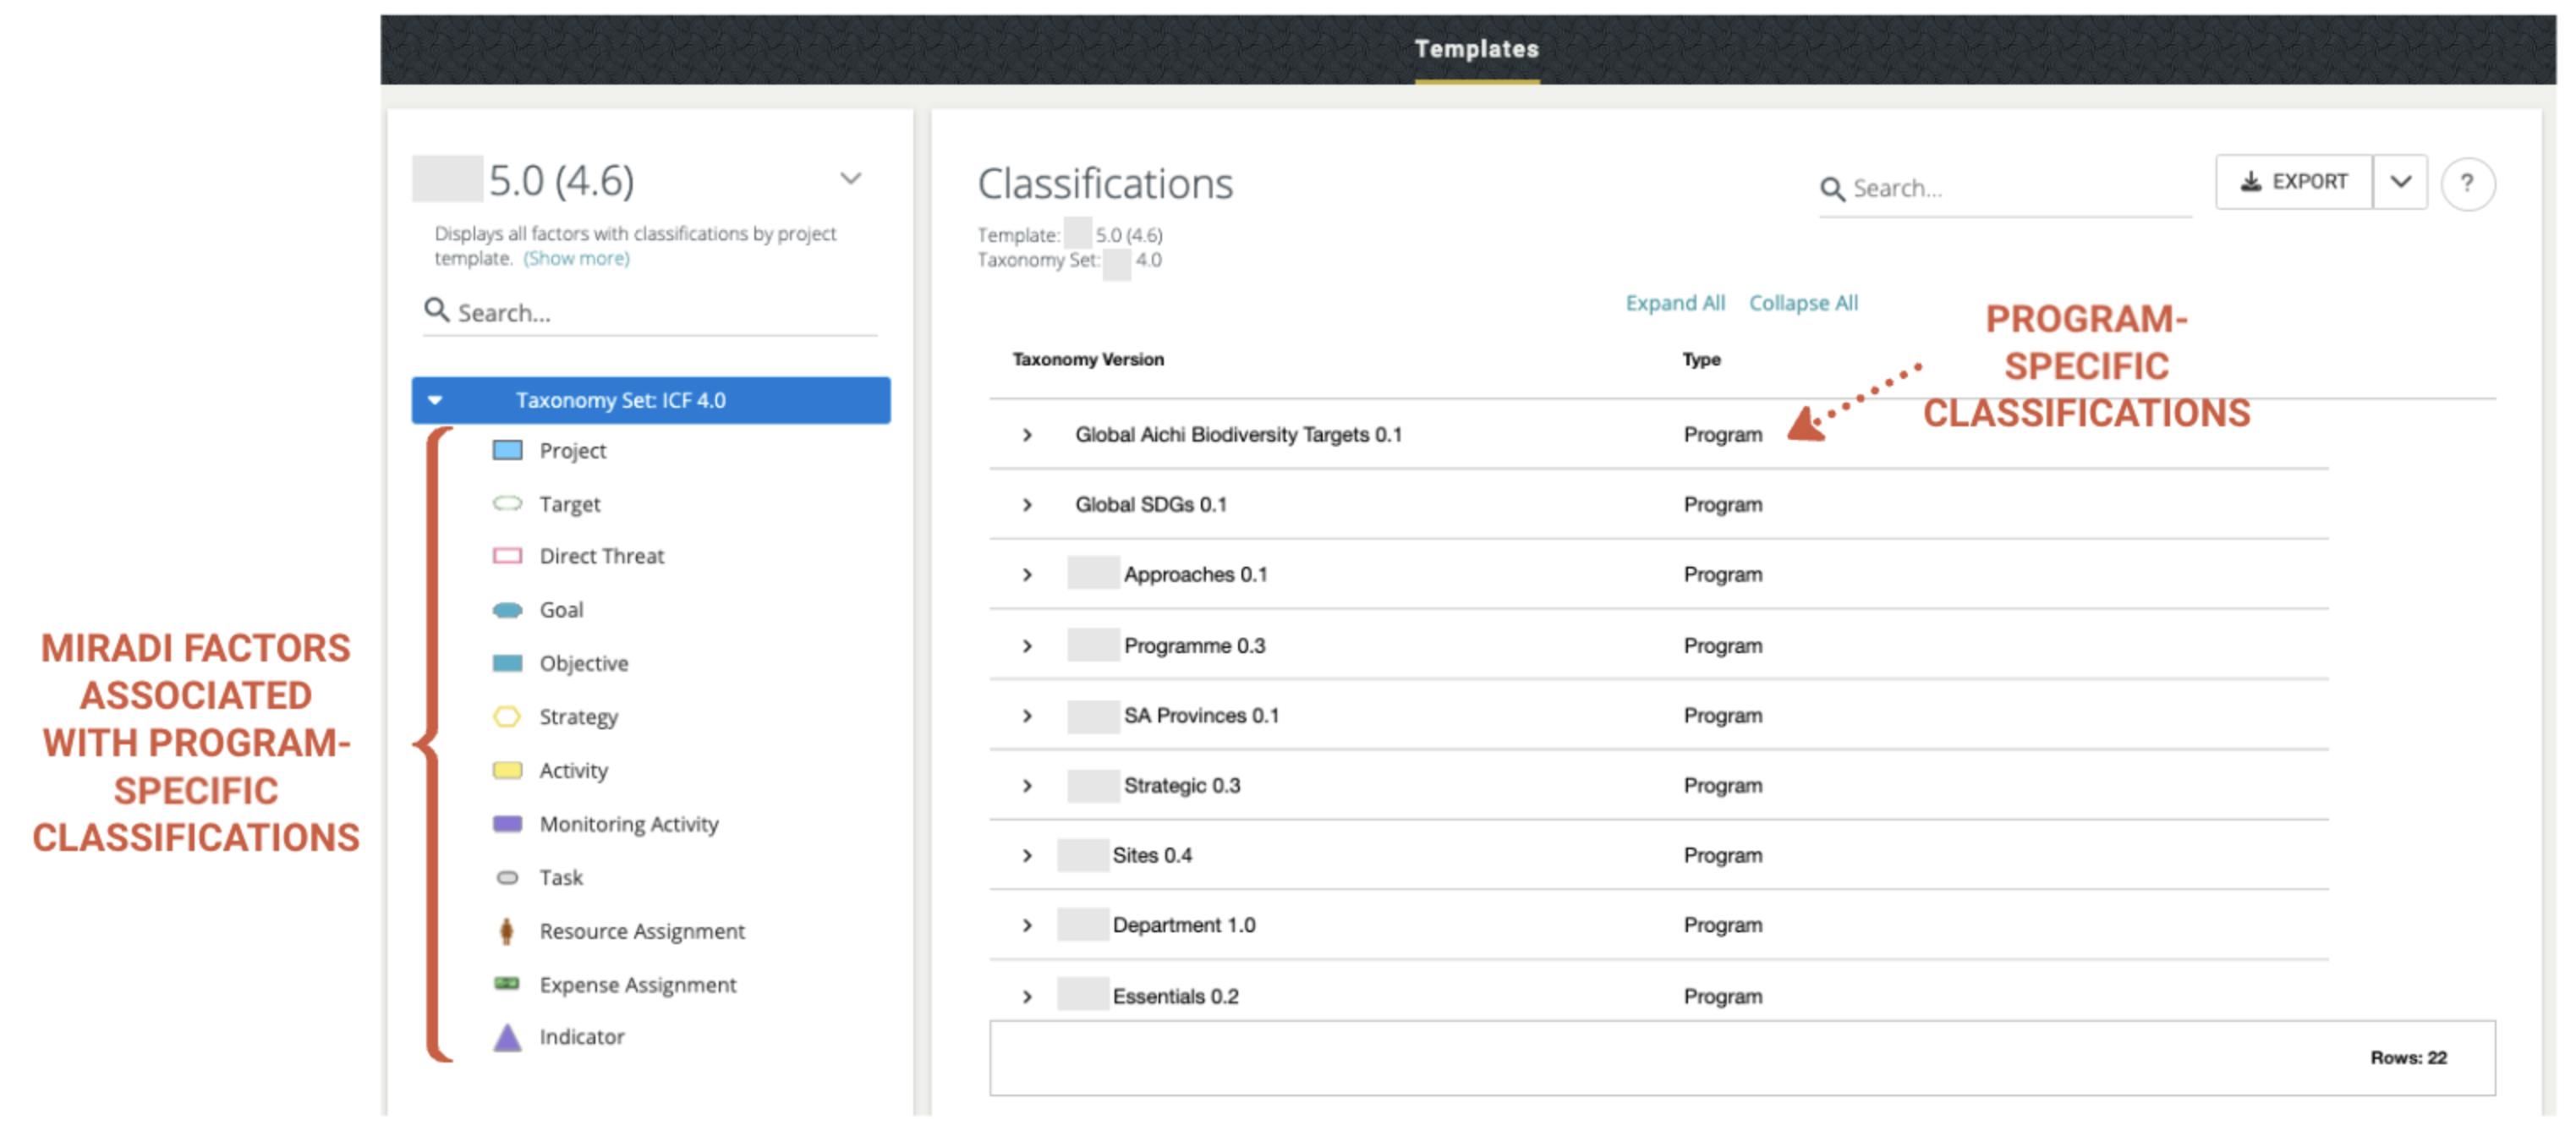This screenshot has height=1142, width=2576.
Task: Switch to the Templates tab
Action: click(1476, 49)
